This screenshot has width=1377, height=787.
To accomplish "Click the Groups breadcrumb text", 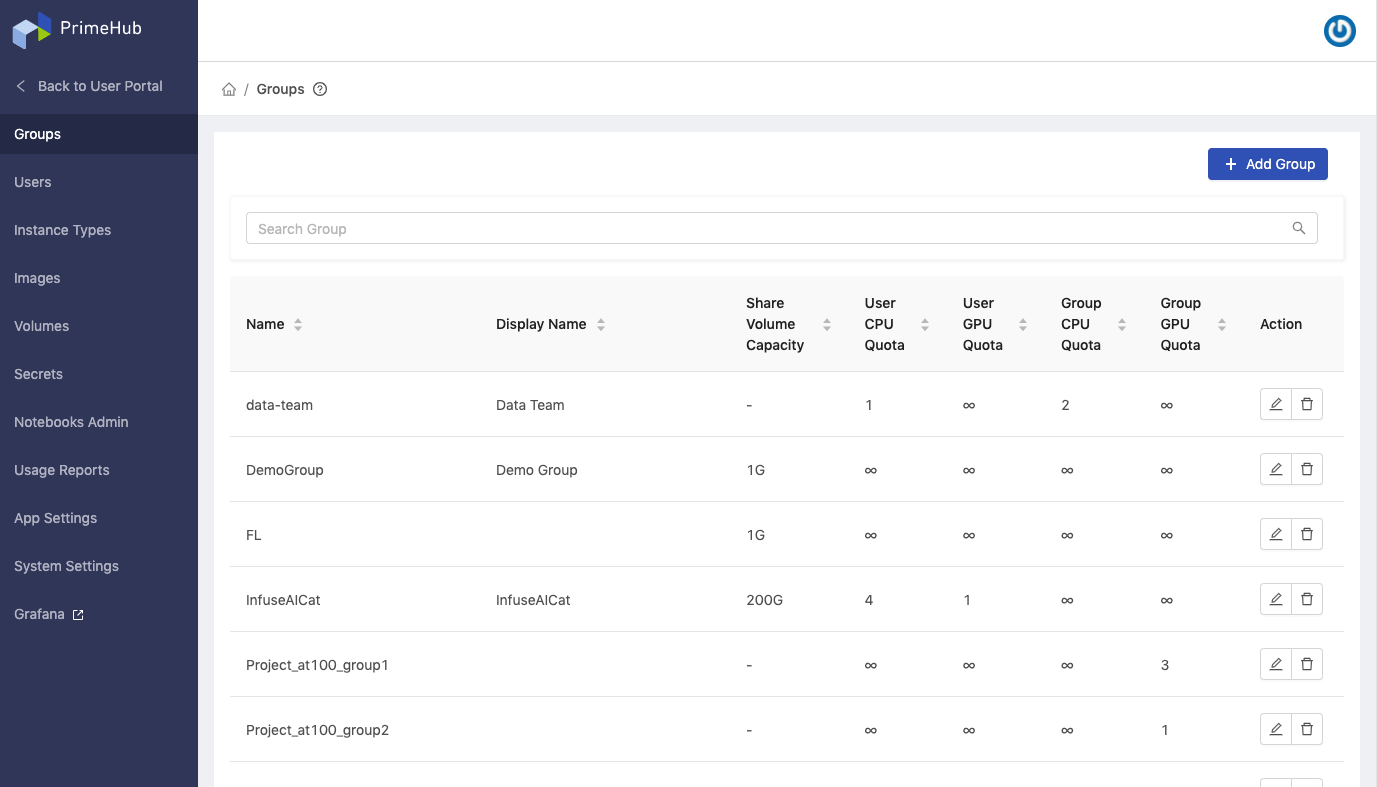I will coord(280,89).
